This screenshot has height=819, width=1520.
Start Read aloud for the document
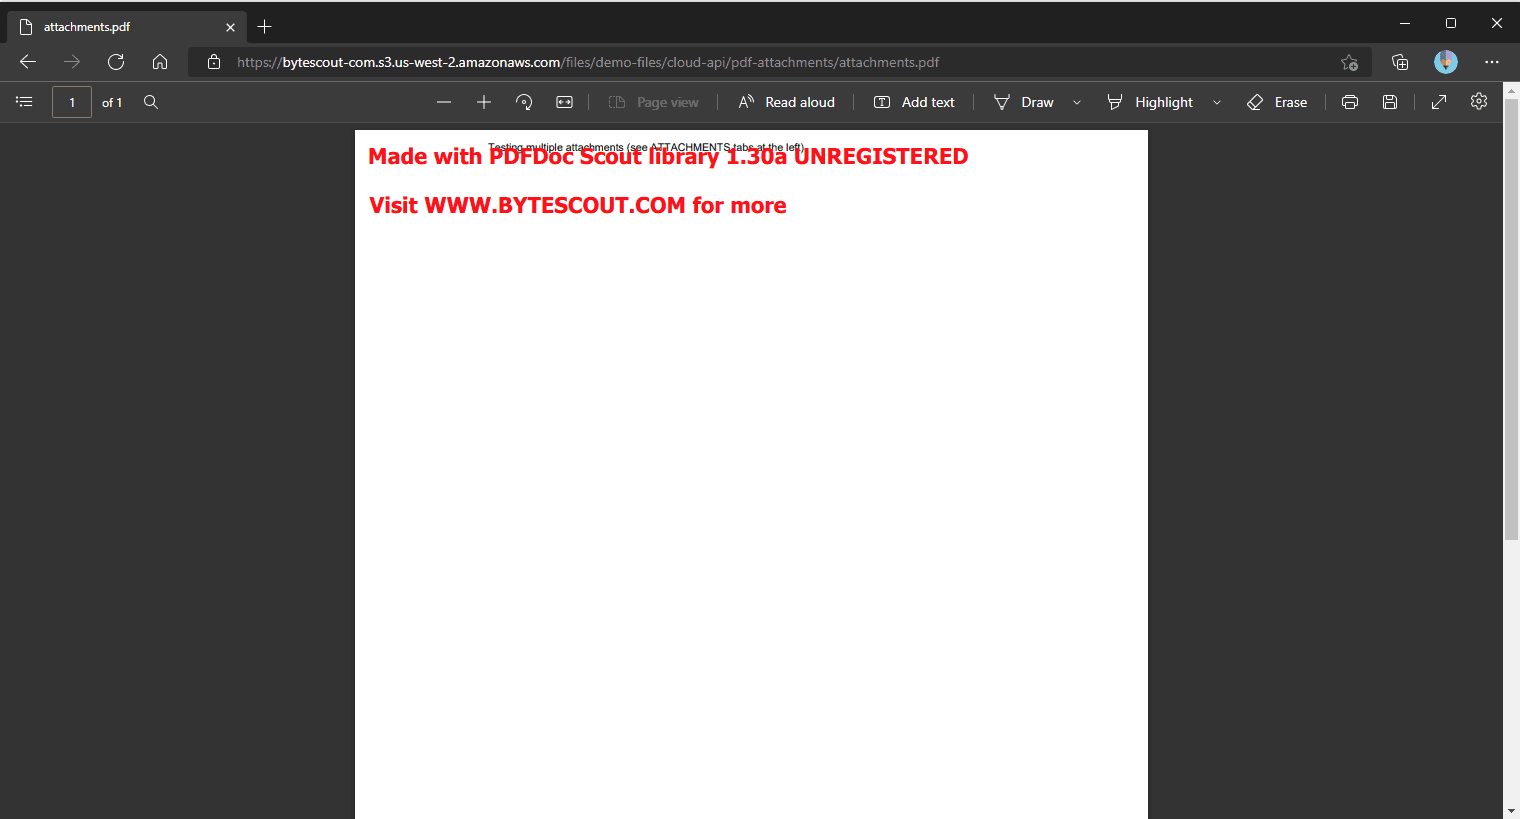pyautogui.click(x=786, y=102)
